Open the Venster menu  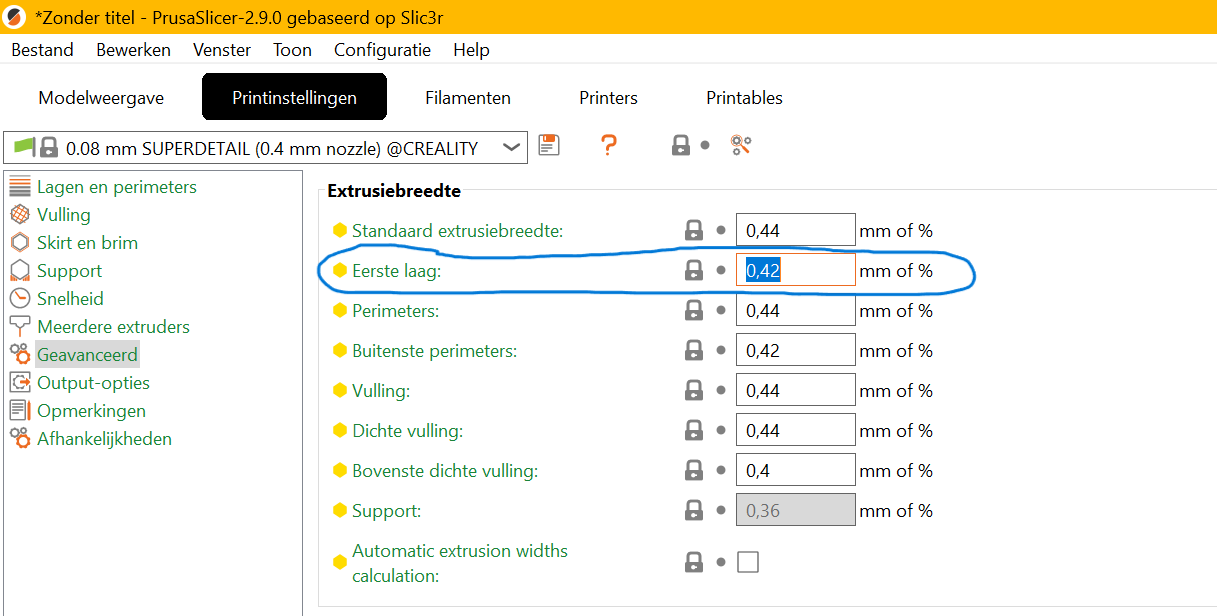point(222,49)
